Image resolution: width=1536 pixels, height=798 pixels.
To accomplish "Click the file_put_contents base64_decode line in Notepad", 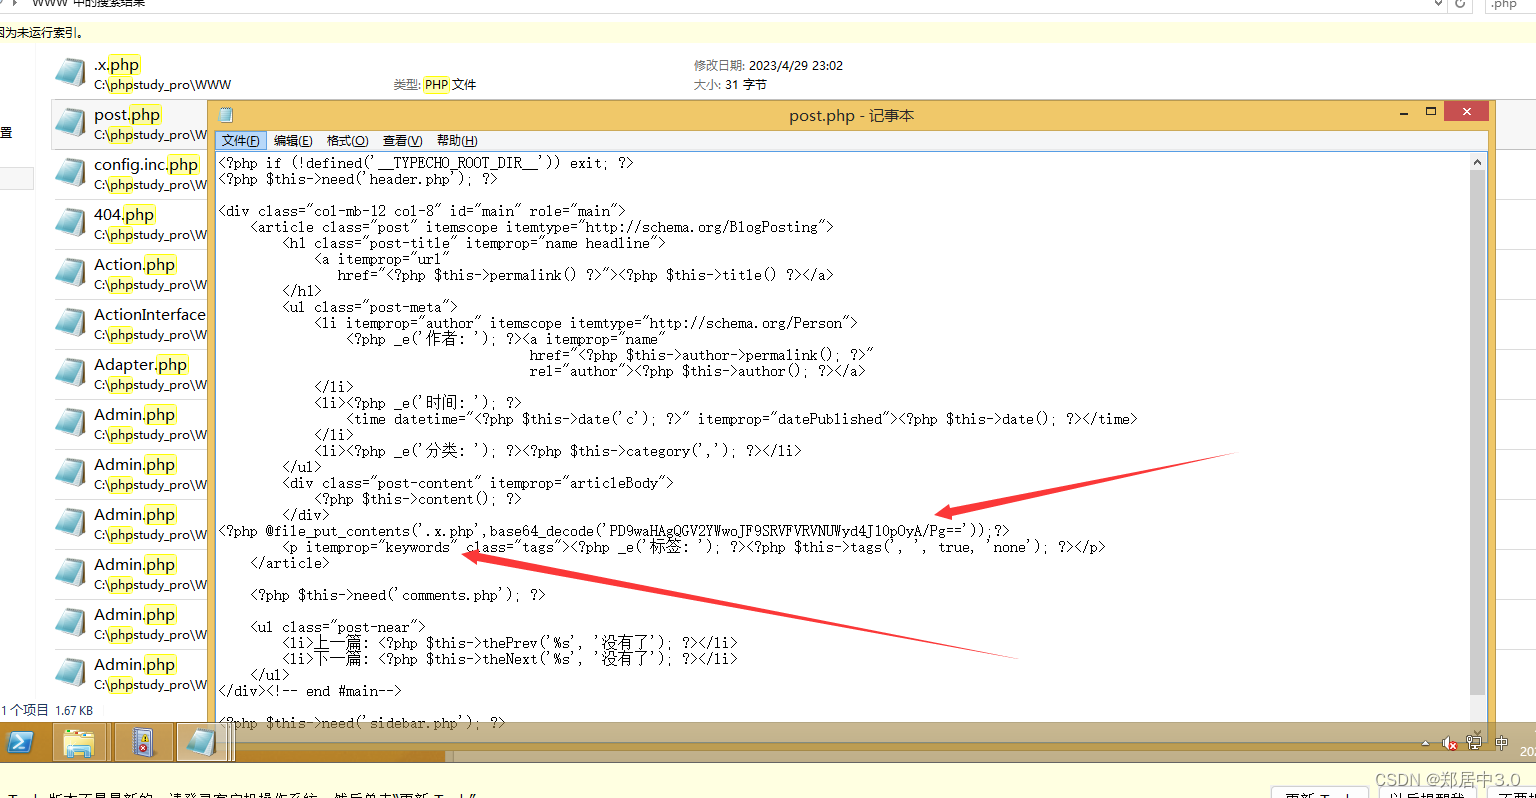I will click(614, 531).
